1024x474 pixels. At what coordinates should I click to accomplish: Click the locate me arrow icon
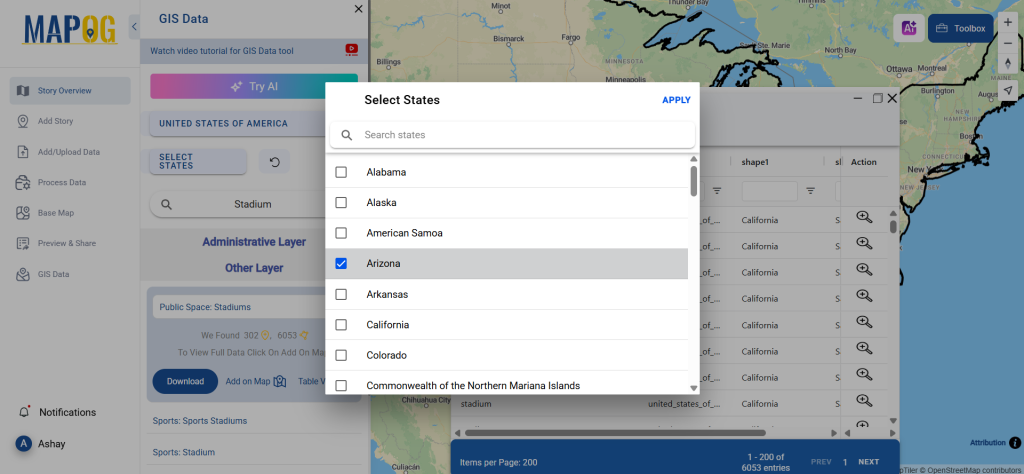(1008, 90)
